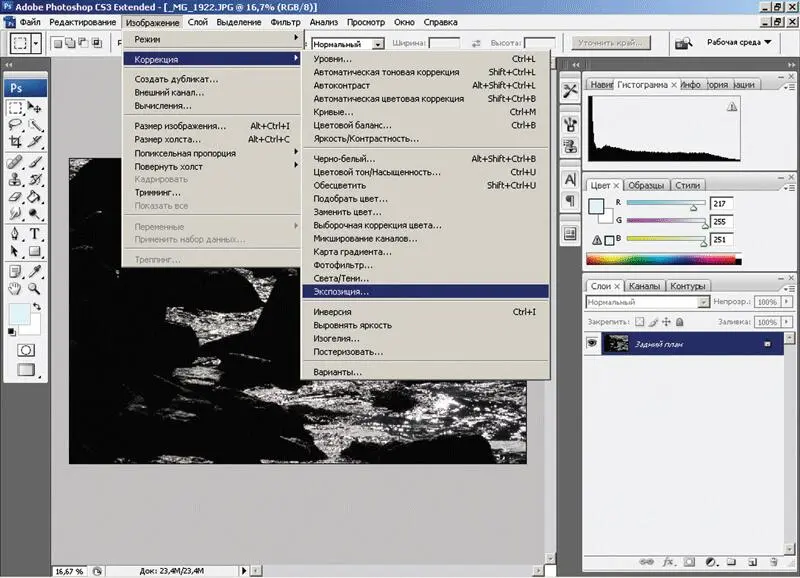The height and width of the screenshot is (578, 800).
Task: Choose Intersect with selection mode
Action: pos(97,43)
